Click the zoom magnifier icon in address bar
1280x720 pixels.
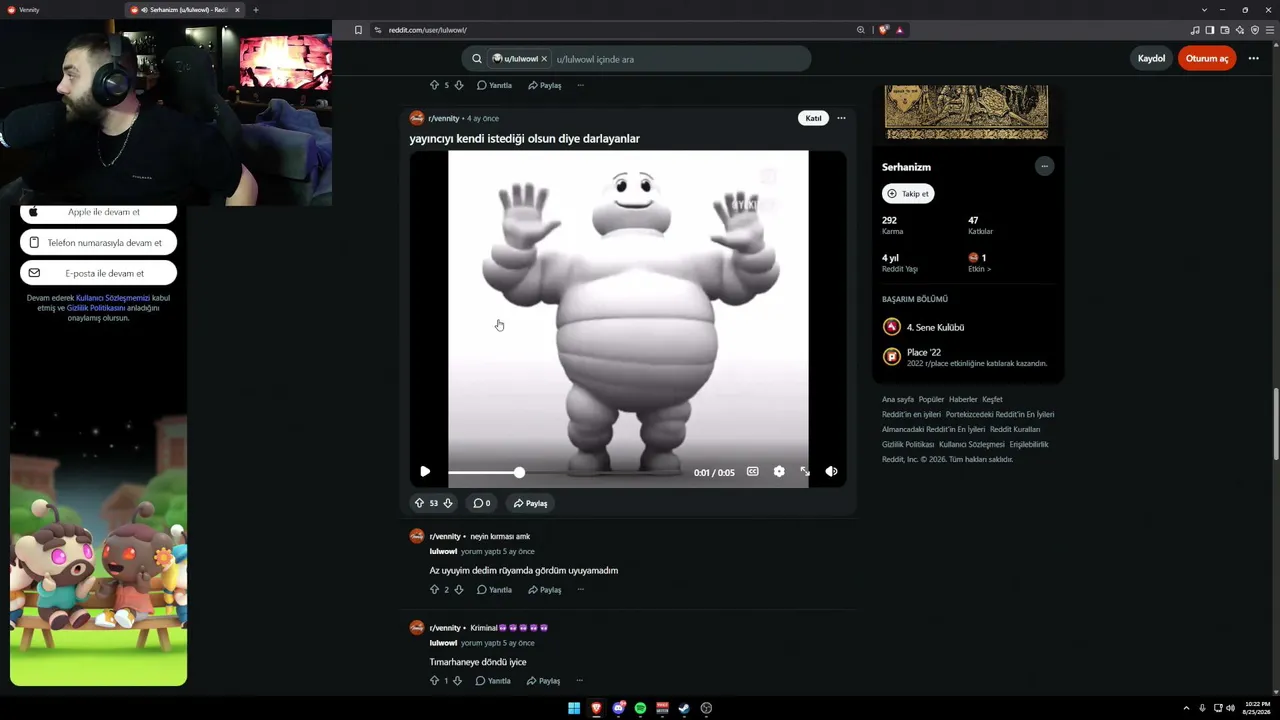click(860, 30)
